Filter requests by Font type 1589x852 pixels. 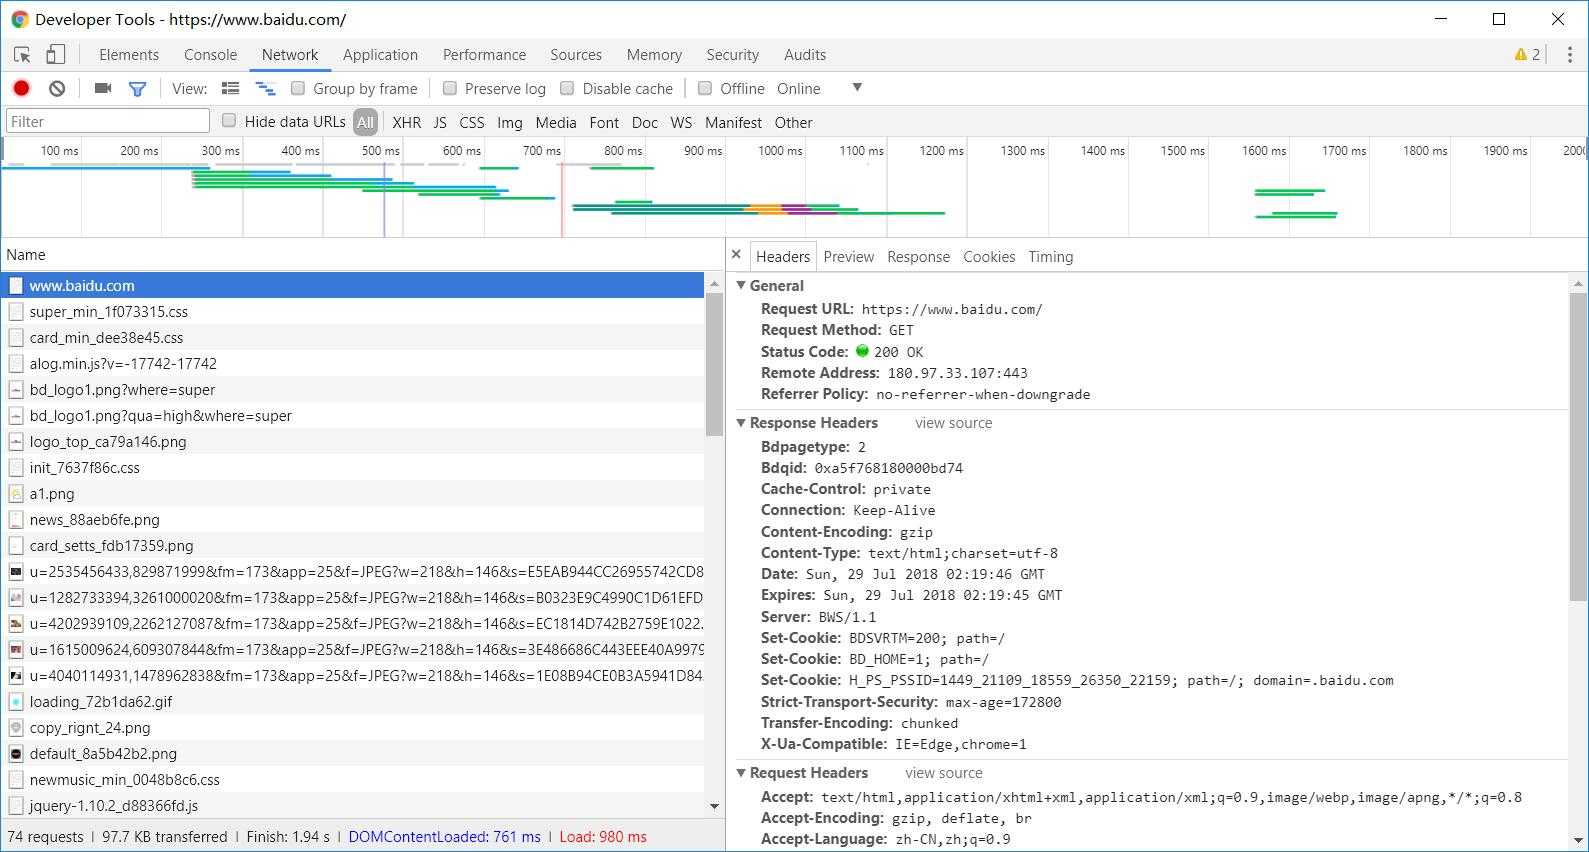(604, 122)
